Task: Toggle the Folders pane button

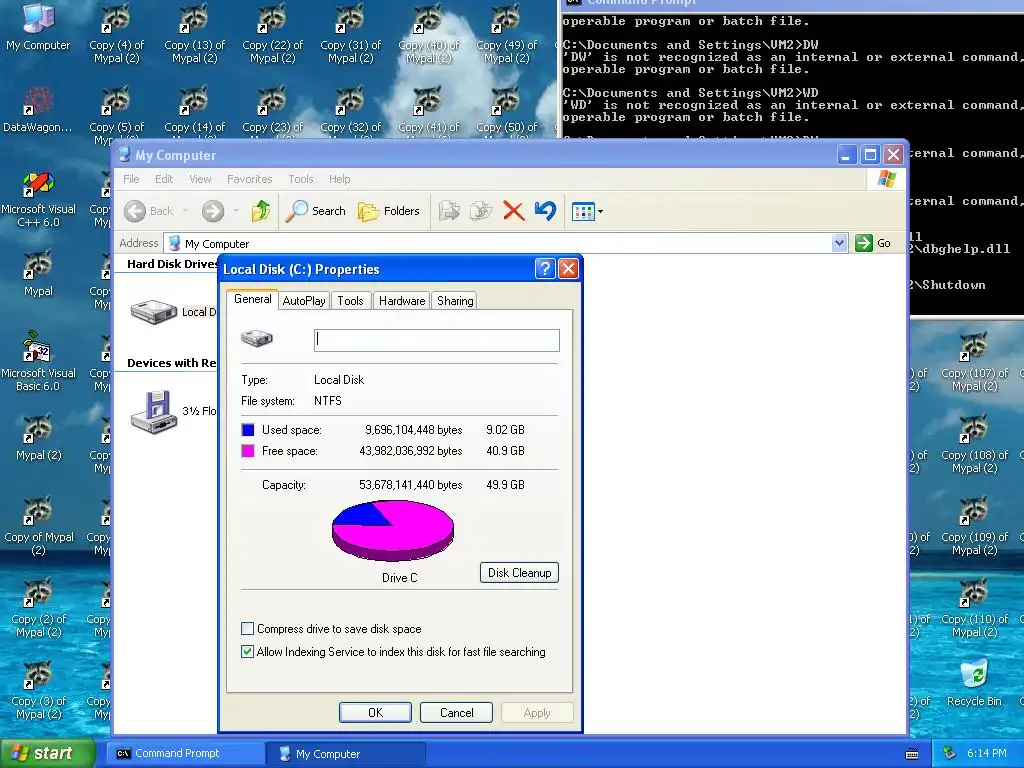Action: tap(389, 211)
